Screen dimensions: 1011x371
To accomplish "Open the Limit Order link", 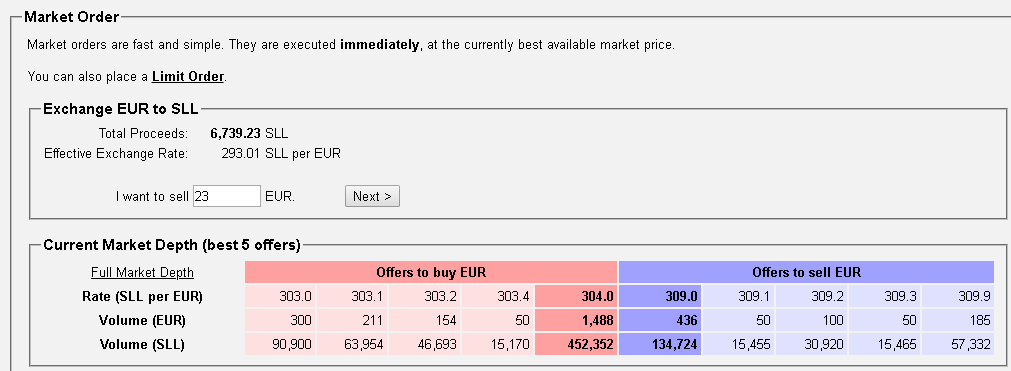I will (188, 77).
